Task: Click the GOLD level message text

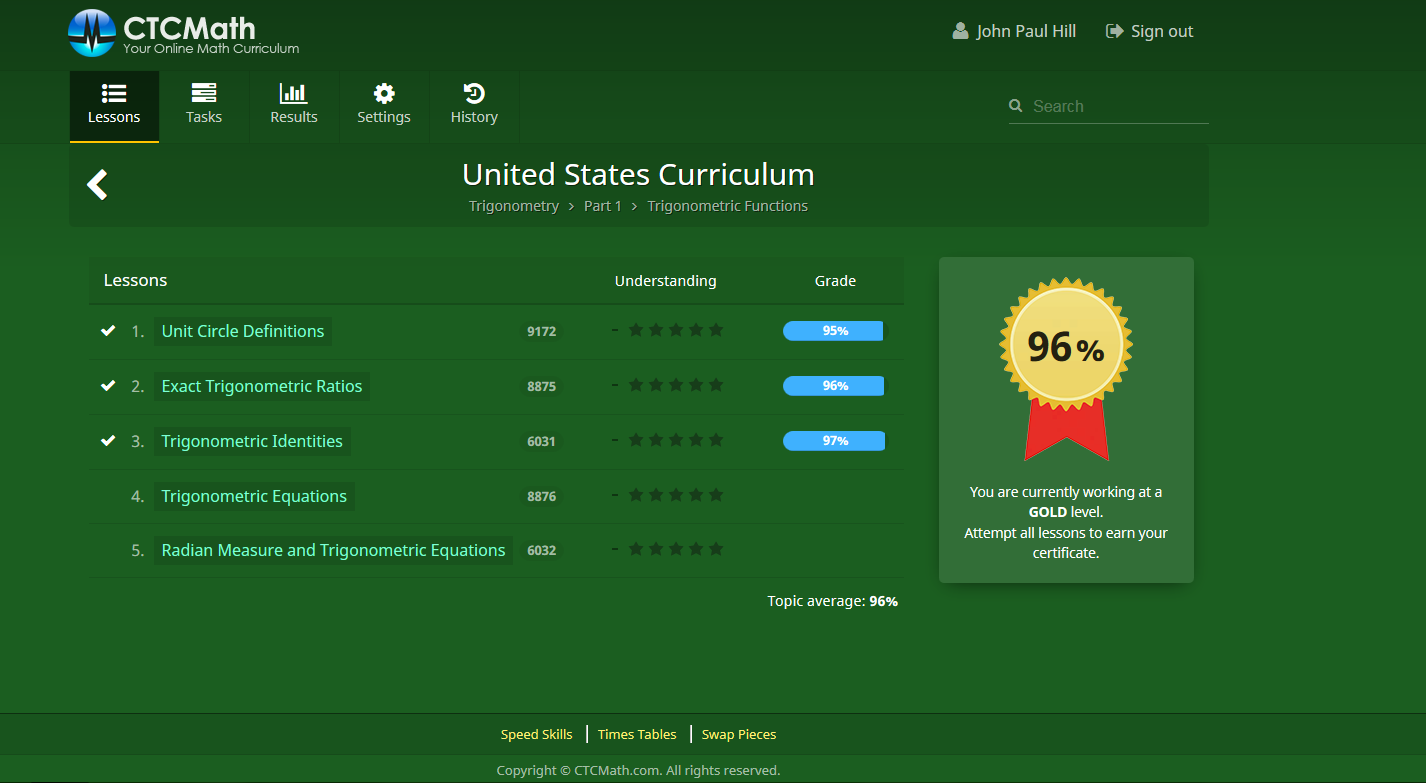Action: (1066, 522)
